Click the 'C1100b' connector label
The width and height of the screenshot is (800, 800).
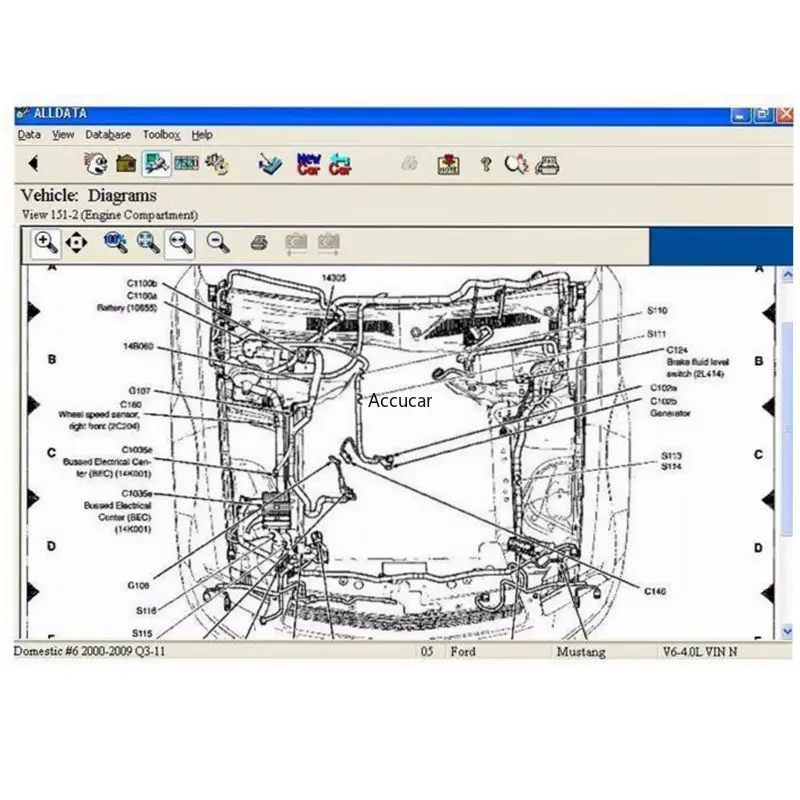pyautogui.click(x=142, y=283)
